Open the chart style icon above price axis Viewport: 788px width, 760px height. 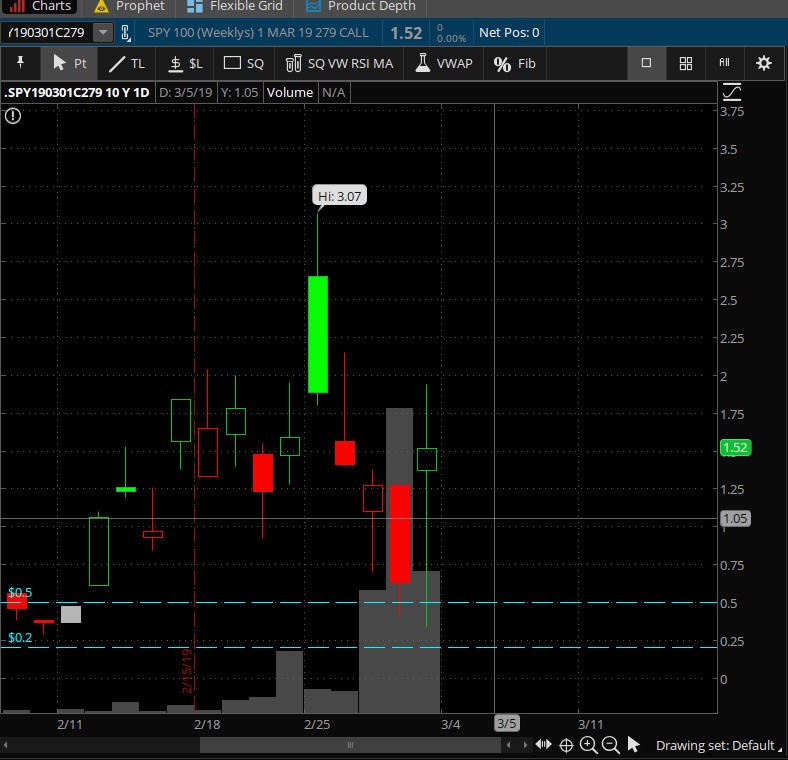pos(732,92)
